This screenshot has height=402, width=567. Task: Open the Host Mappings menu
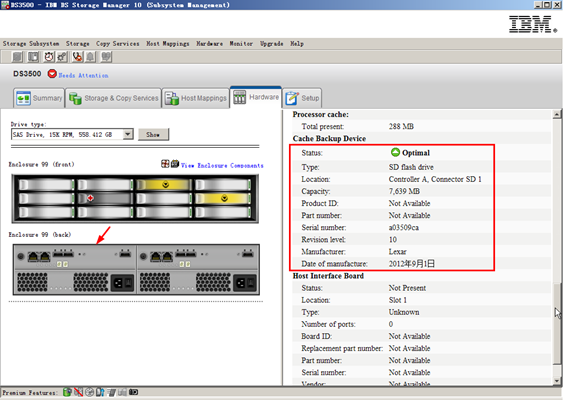pyautogui.click(x=167, y=44)
